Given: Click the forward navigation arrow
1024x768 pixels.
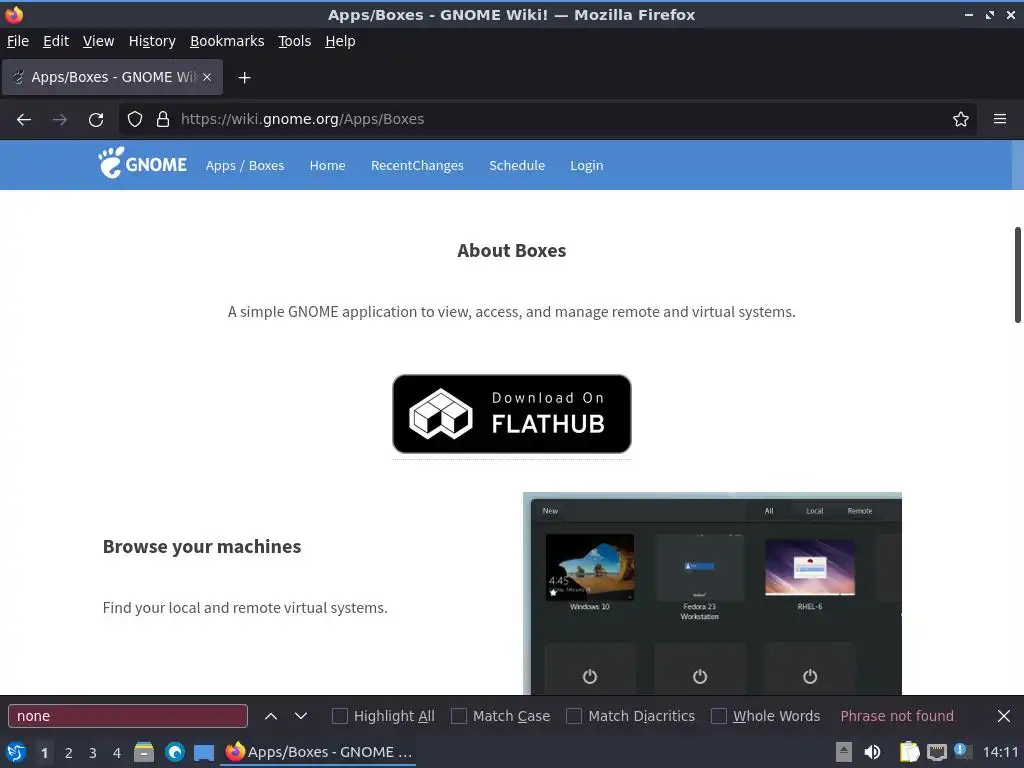Looking at the screenshot, I should (59, 120).
